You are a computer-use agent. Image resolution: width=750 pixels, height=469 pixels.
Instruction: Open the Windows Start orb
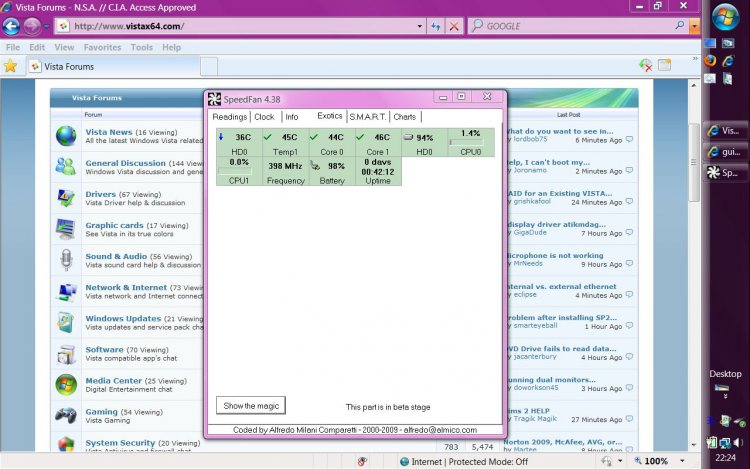[725, 16]
